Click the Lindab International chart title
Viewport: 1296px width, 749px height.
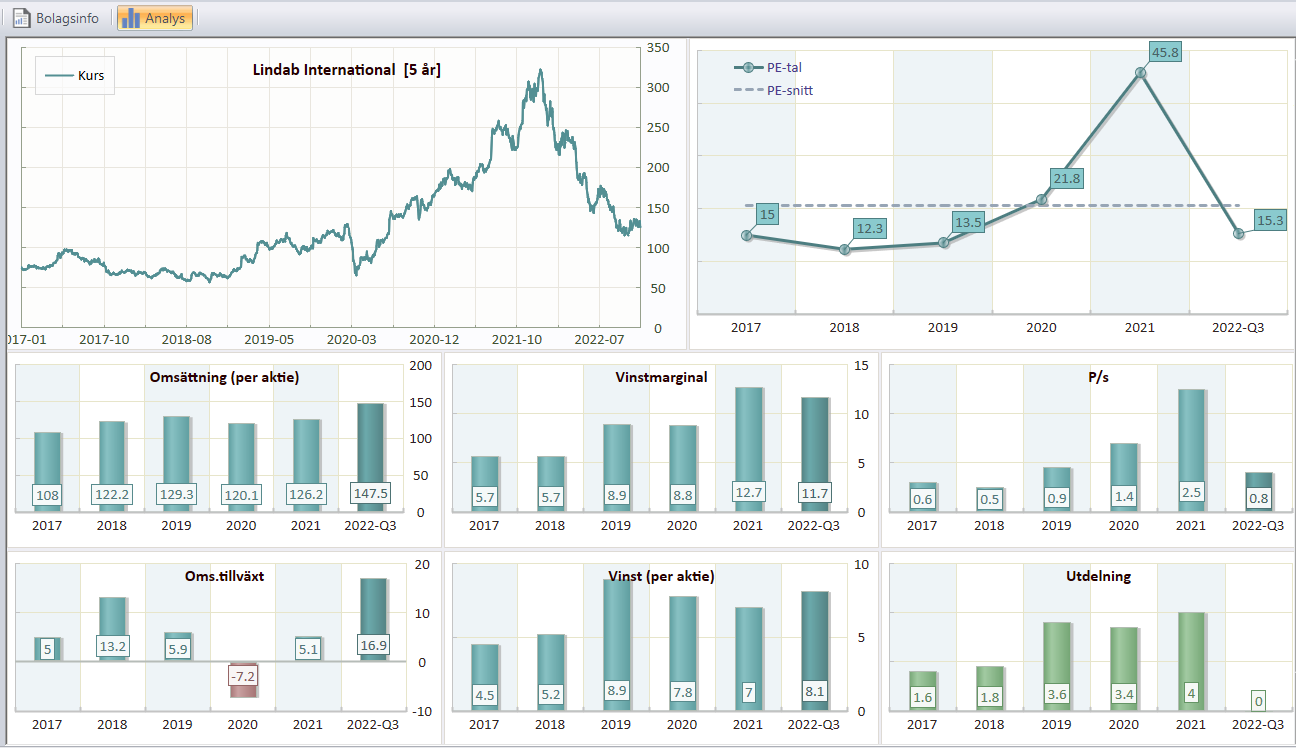[347, 70]
